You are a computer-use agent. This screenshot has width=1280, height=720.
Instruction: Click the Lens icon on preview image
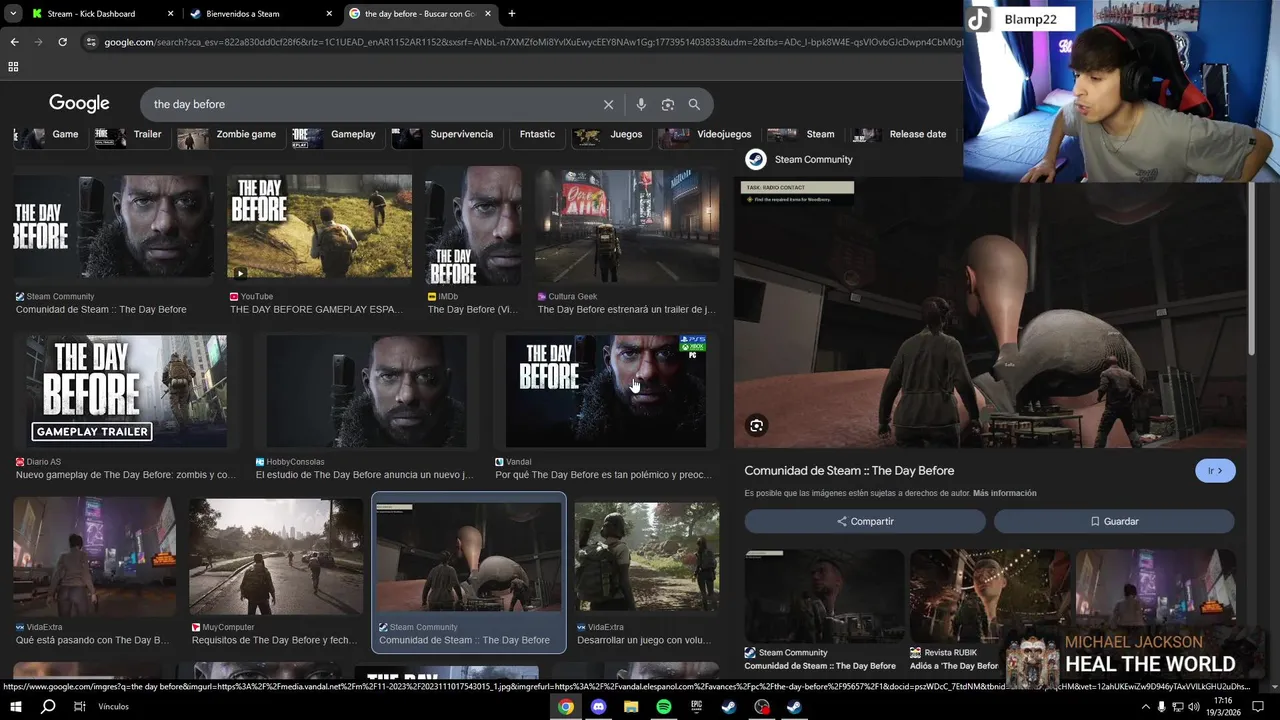click(756, 426)
